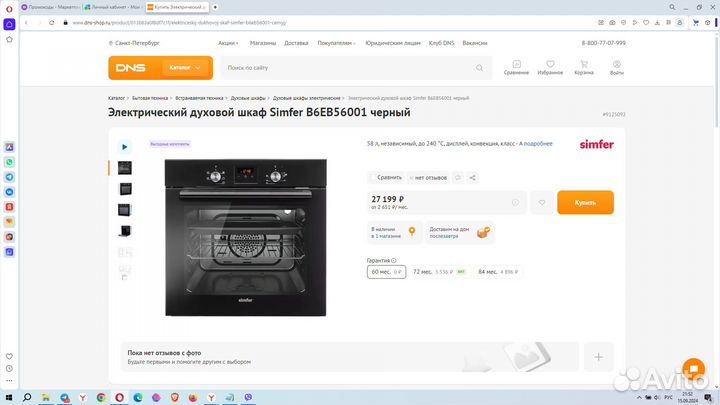Click into the Поиск по сайту field
Screen dimensions: 720x405
[349, 68]
